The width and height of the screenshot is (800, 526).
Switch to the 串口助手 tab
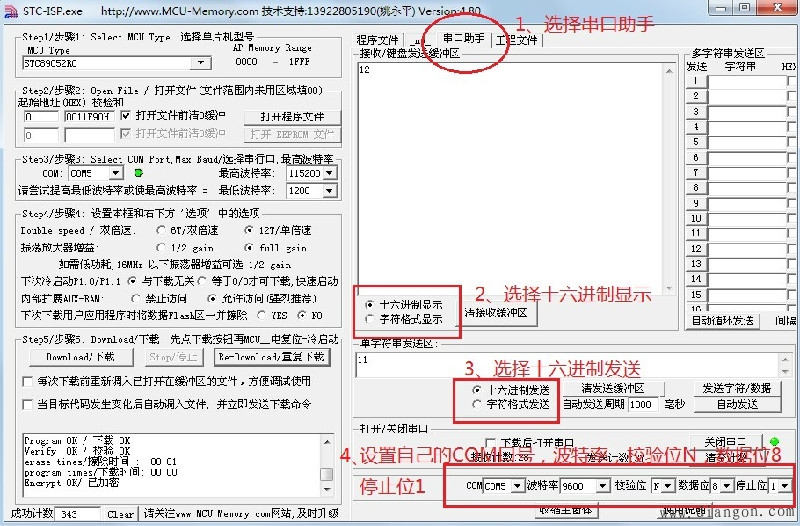tap(463, 38)
